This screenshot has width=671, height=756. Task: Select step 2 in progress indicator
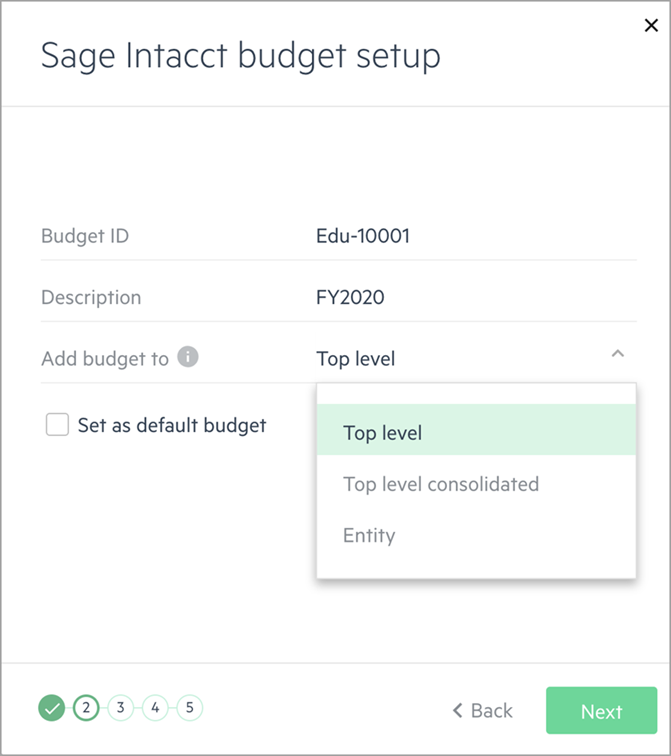click(86, 708)
